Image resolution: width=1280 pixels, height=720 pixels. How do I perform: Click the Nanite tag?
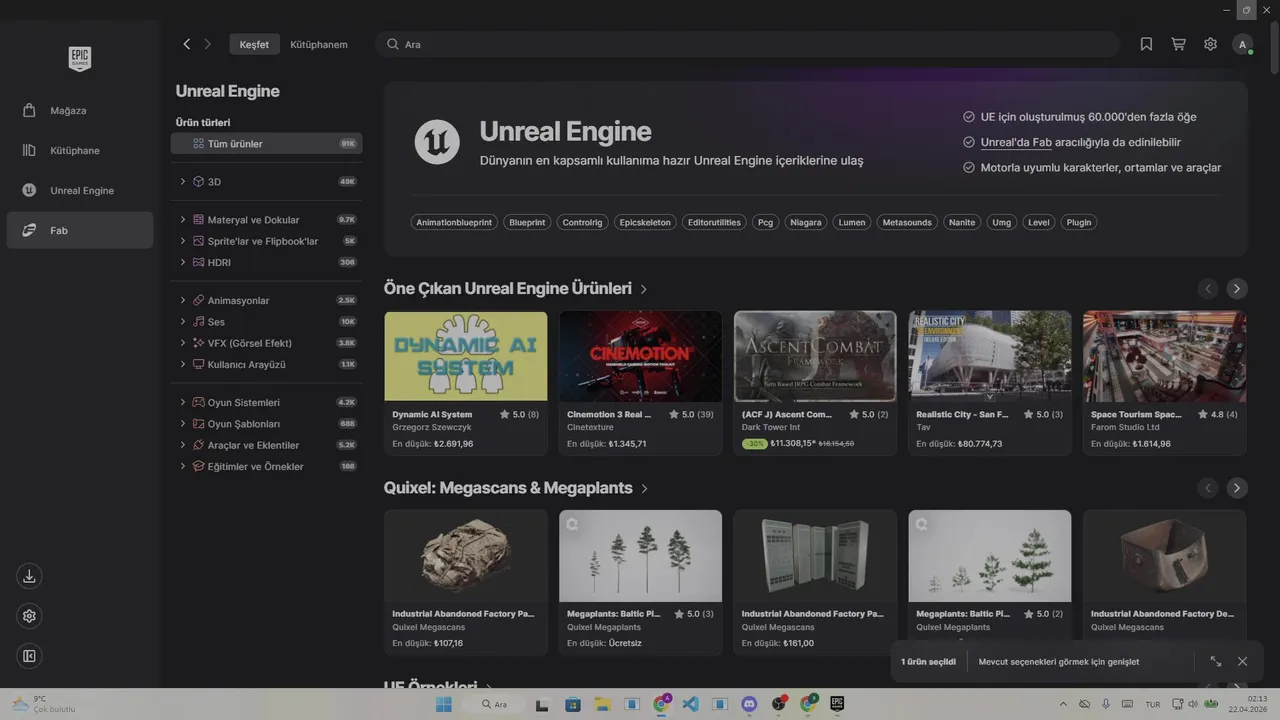pos(962,222)
